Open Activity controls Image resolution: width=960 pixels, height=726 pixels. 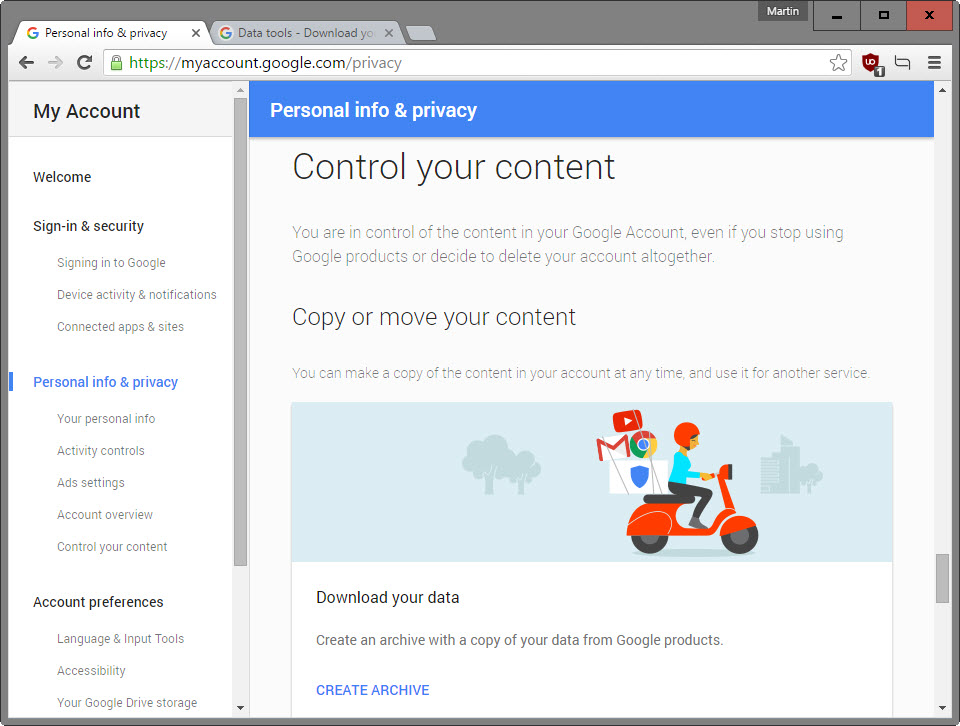[x=101, y=451]
